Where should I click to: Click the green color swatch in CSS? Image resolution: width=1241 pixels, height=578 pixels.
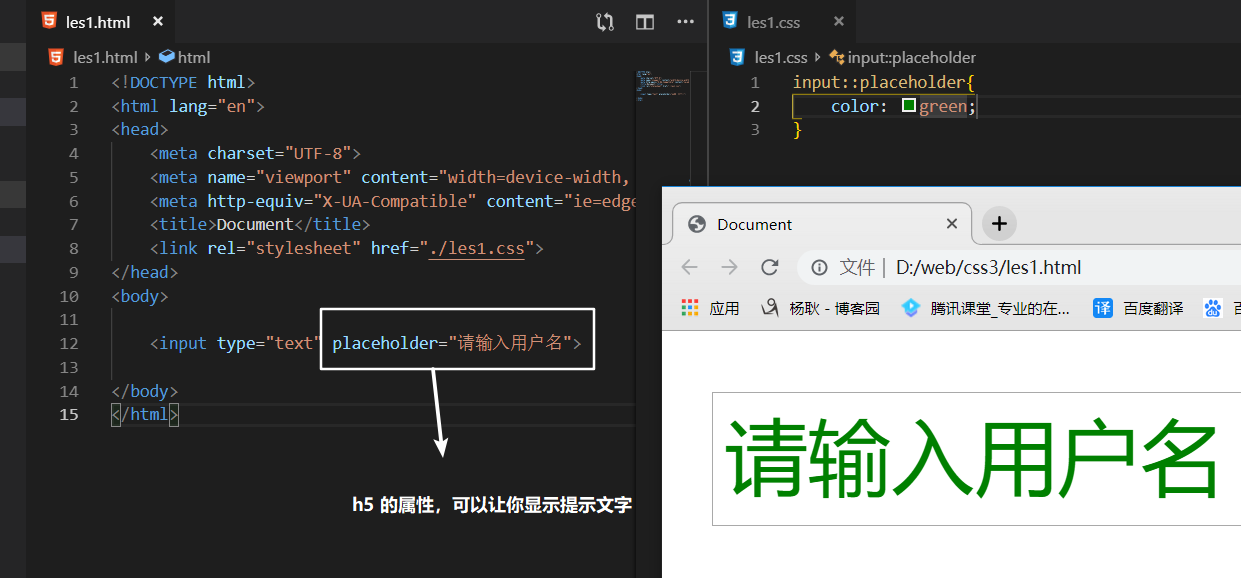[909, 105]
